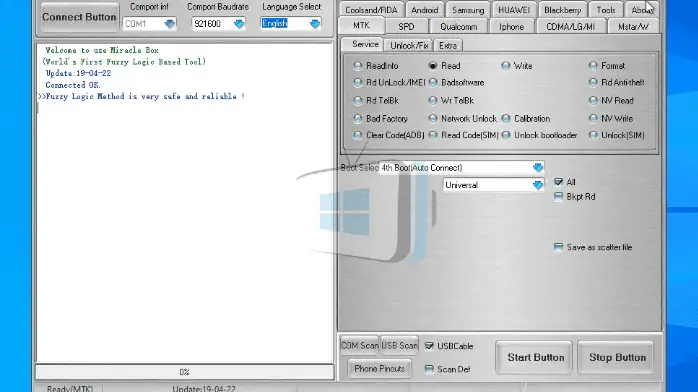Select the Read radio option
Viewport: 698px width, 392px height.
click(x=433, y=66)
